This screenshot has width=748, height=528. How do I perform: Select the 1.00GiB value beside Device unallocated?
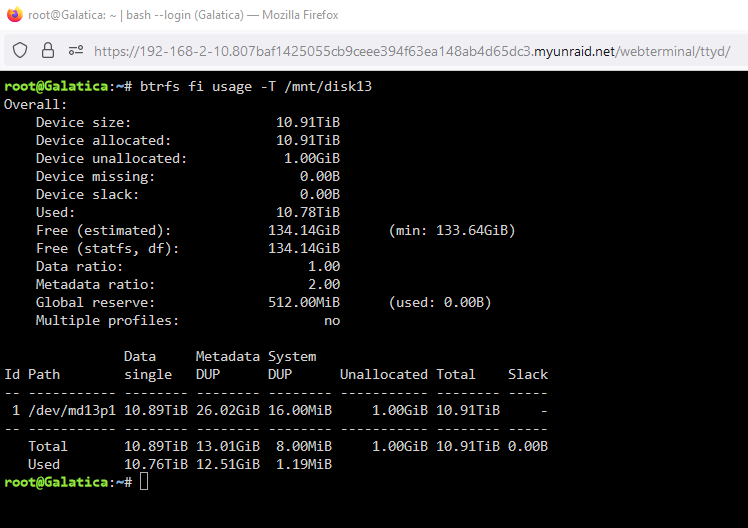(312, 158)
